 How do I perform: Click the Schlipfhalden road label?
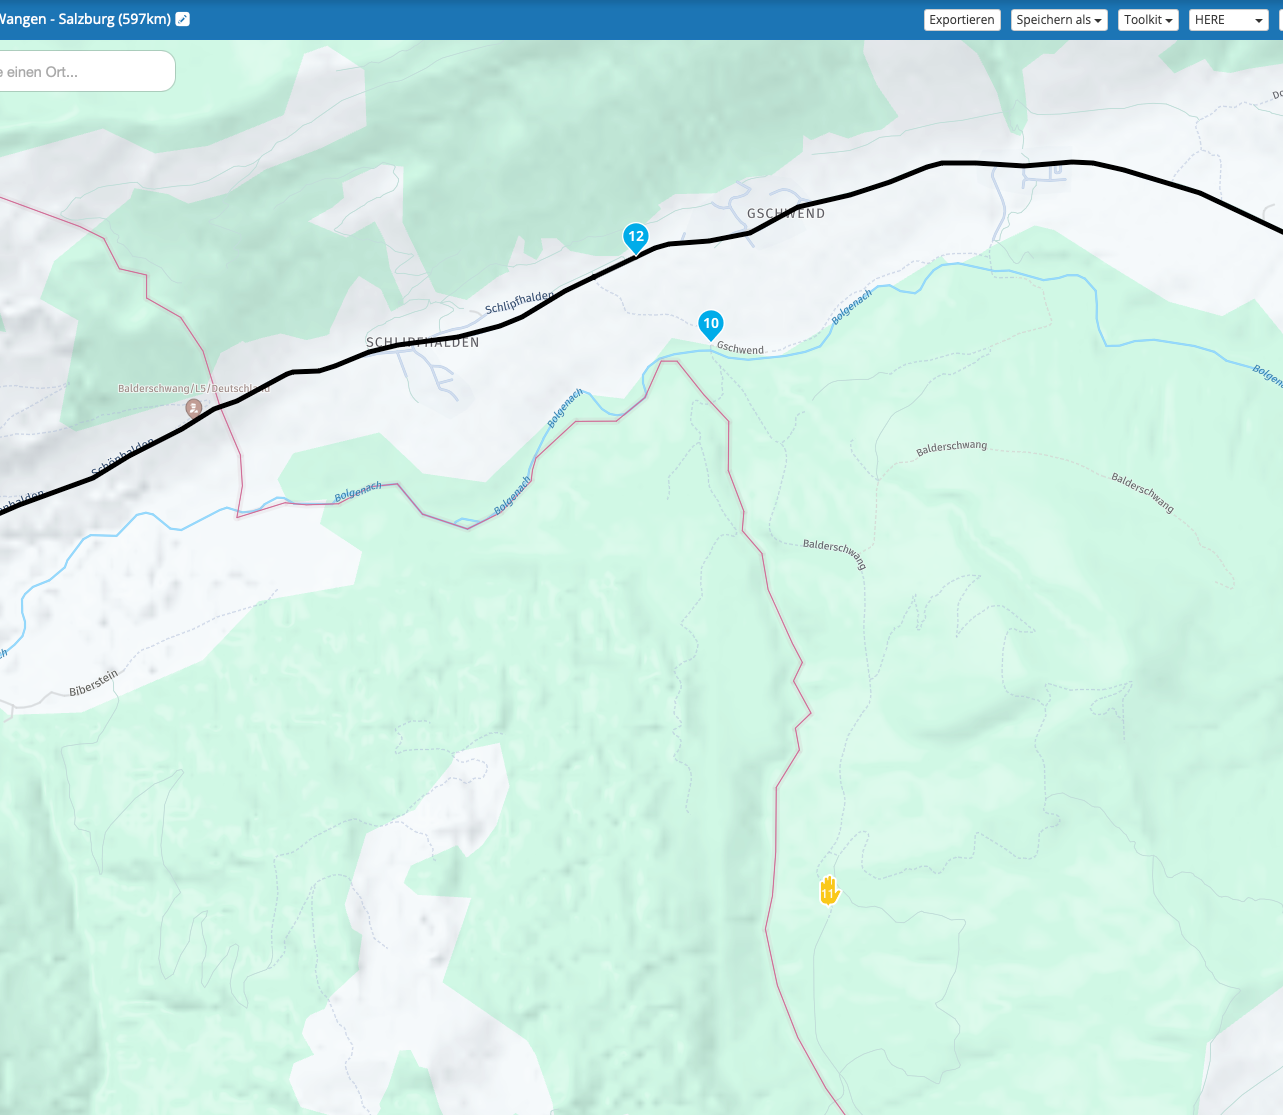[519, 303]
